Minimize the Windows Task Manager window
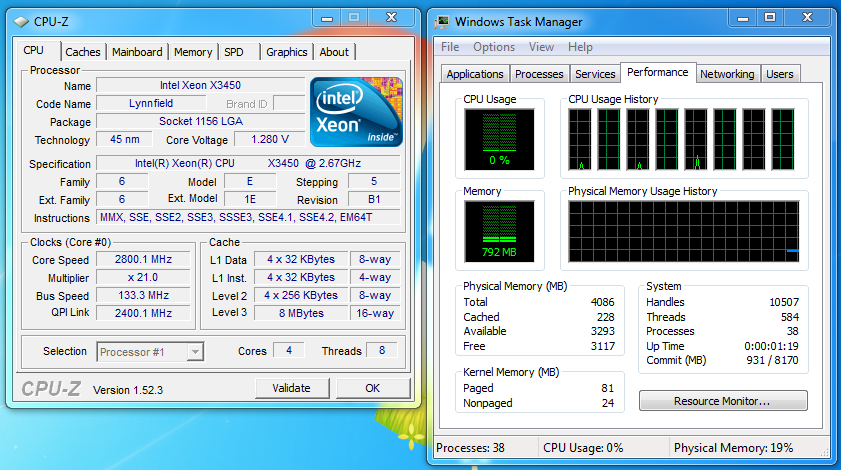This screenshot has width=841, height=470. coord(743,18)
